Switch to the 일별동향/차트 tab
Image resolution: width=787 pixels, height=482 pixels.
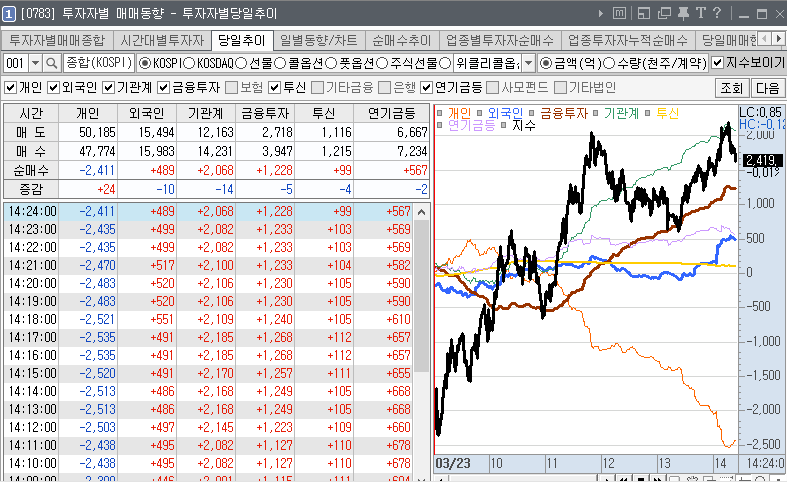tap(318, 40)
